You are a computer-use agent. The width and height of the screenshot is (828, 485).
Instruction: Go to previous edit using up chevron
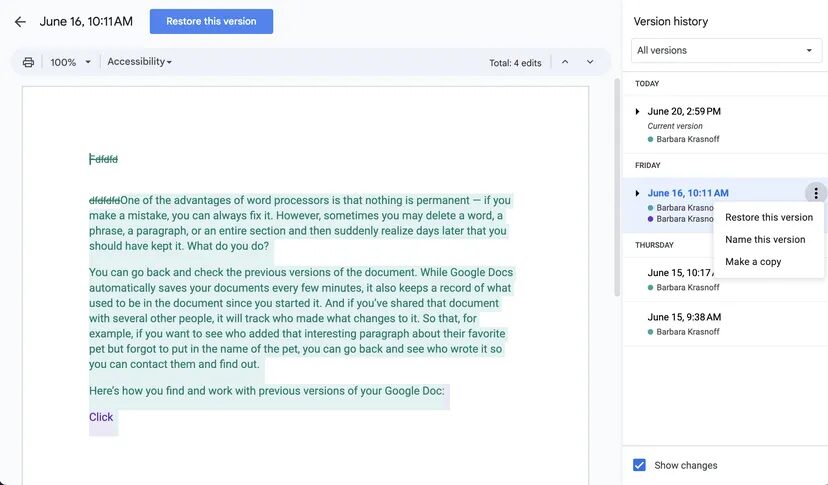(x=565, y=62)
